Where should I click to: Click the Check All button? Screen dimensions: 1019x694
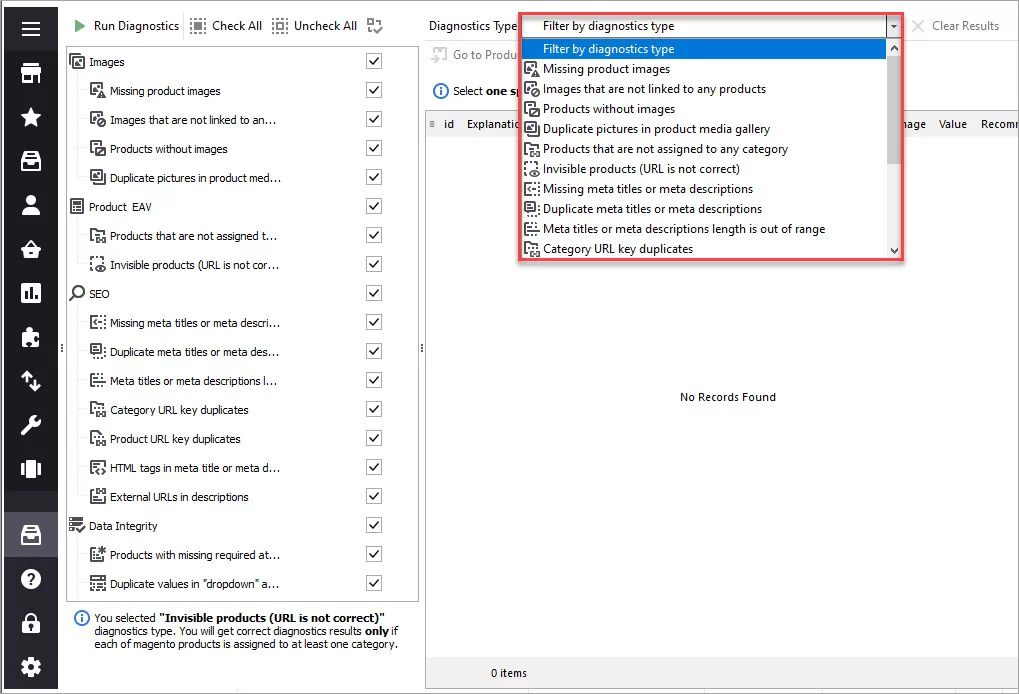click(226, 26)
